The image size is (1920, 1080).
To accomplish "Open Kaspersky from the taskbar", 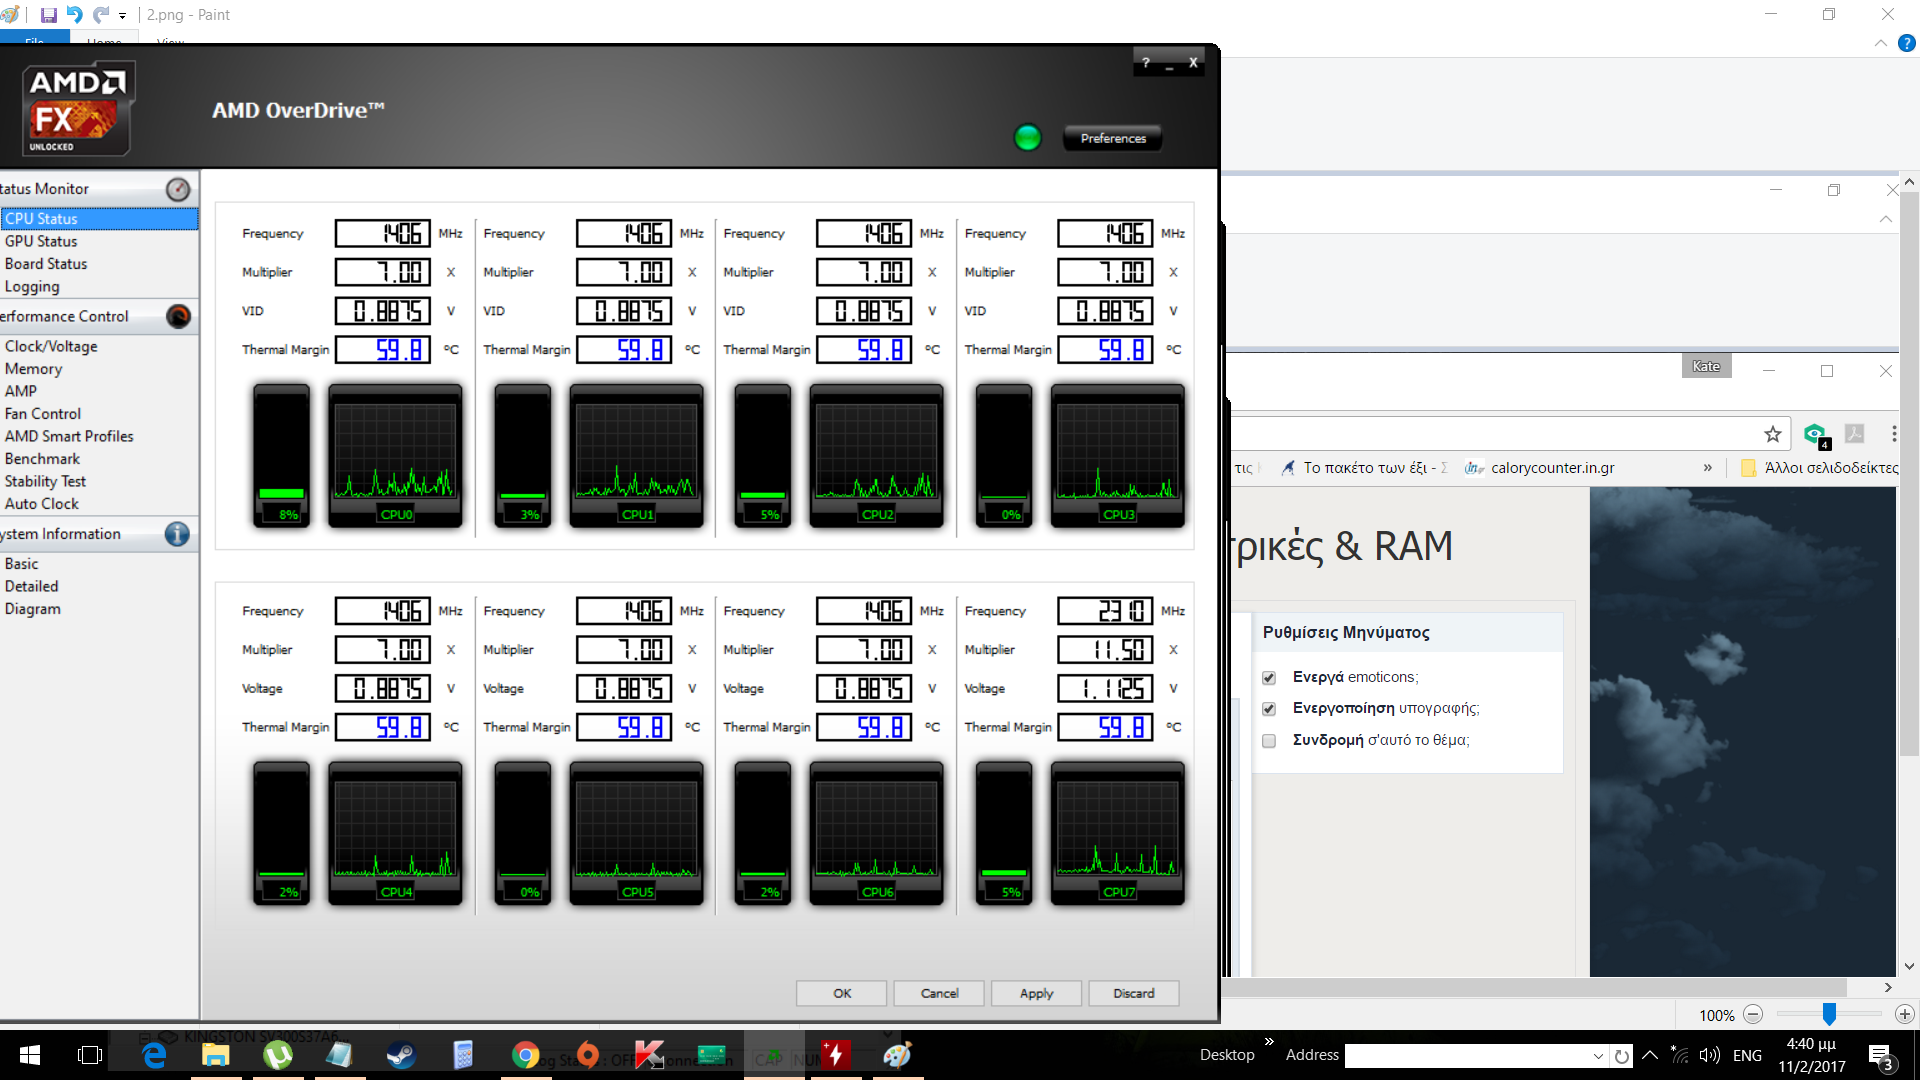I will click(x=649, y=1055).
